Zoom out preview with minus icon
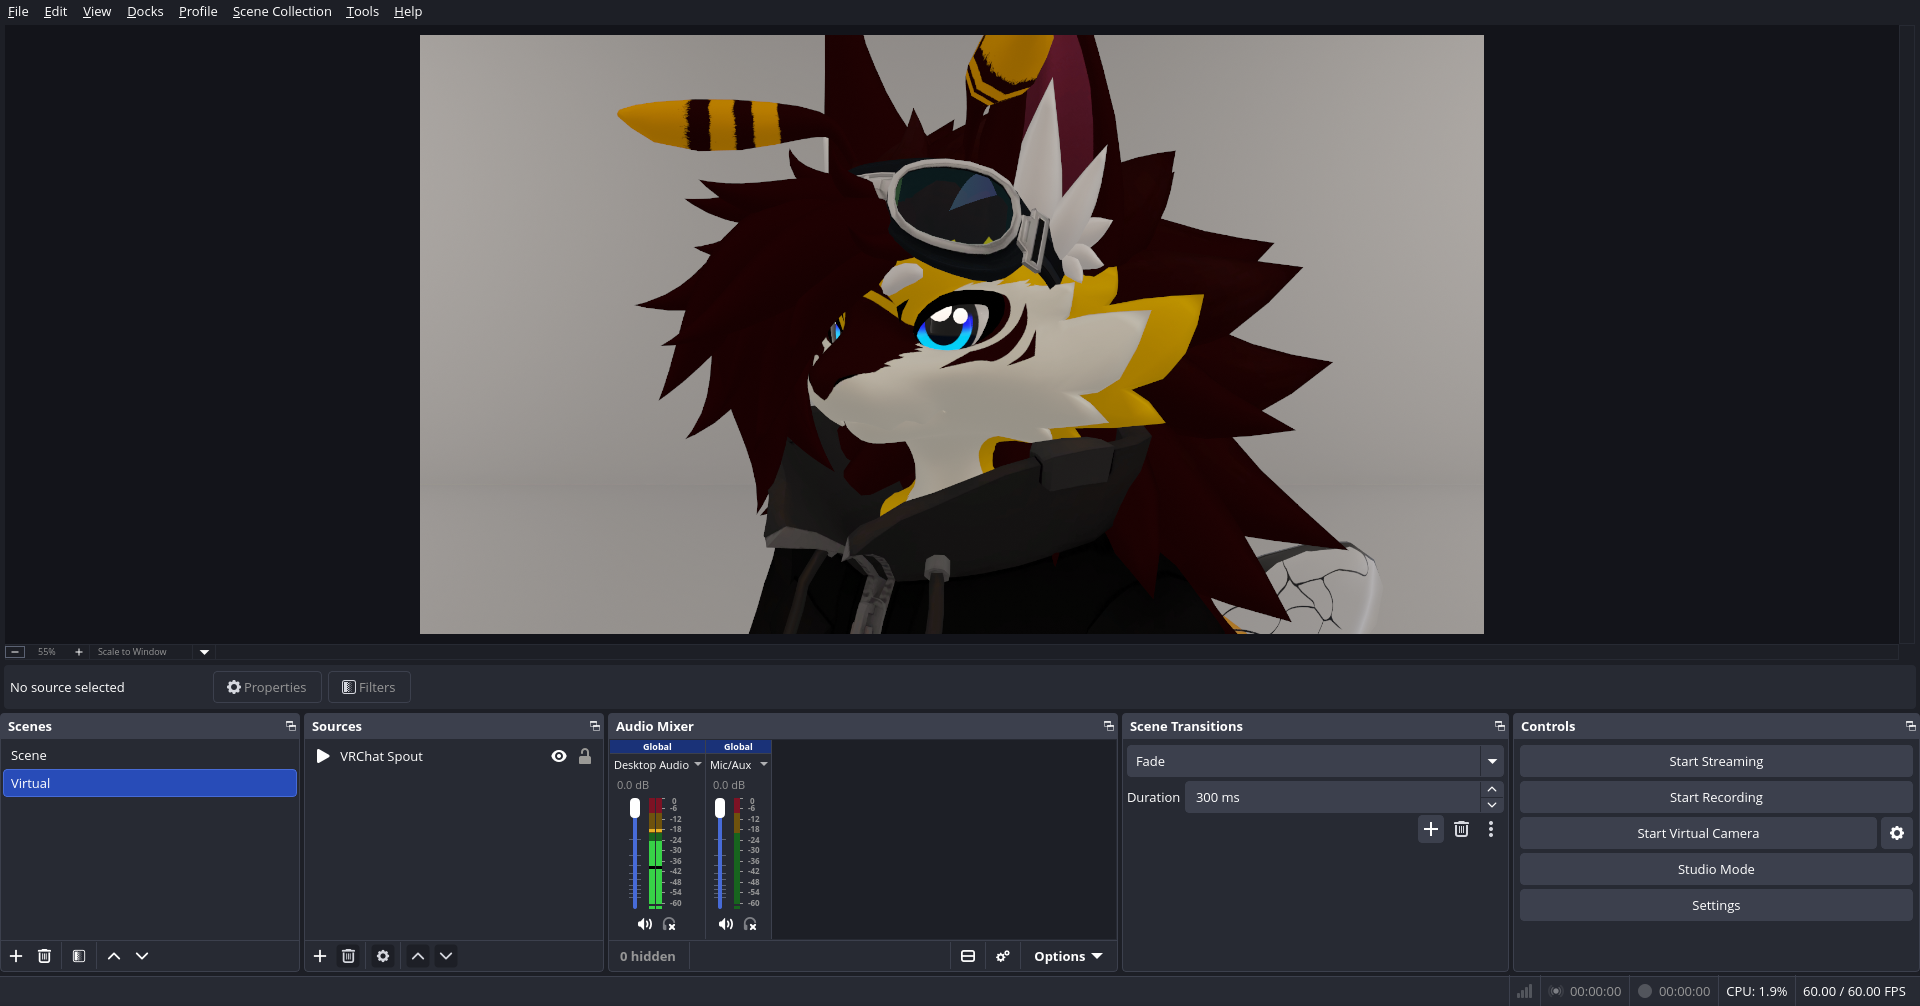This screenshot has height=1006, width=1920. pos(15,652)
